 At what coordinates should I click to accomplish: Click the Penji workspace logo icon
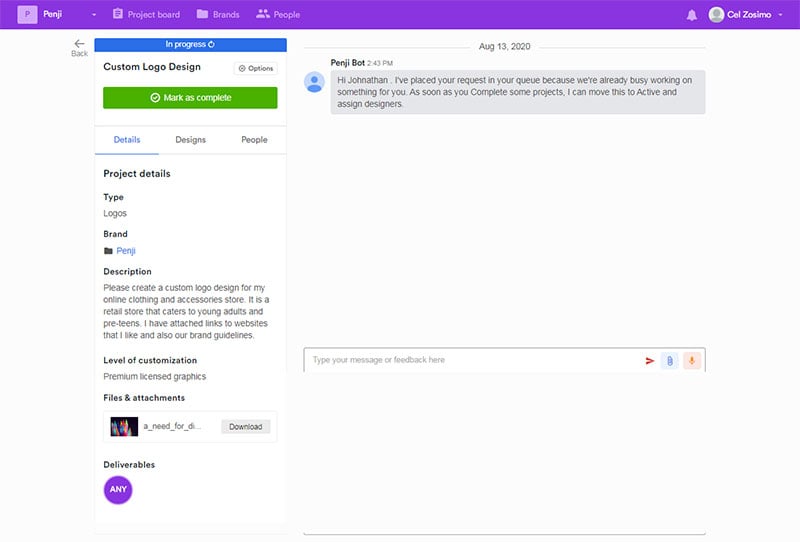[x=27, y=14]
